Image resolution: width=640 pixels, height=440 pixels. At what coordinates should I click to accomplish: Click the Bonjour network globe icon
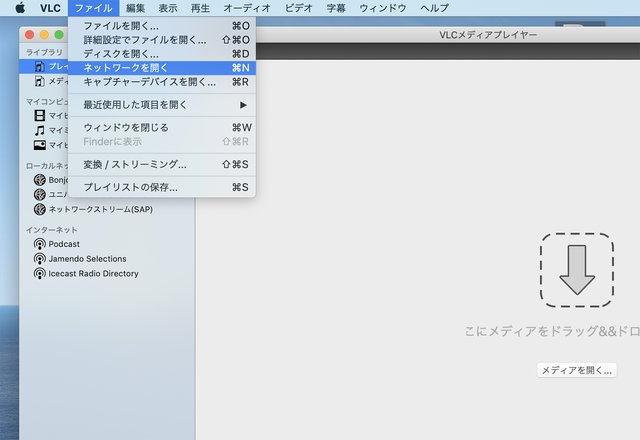click(40, 180)
